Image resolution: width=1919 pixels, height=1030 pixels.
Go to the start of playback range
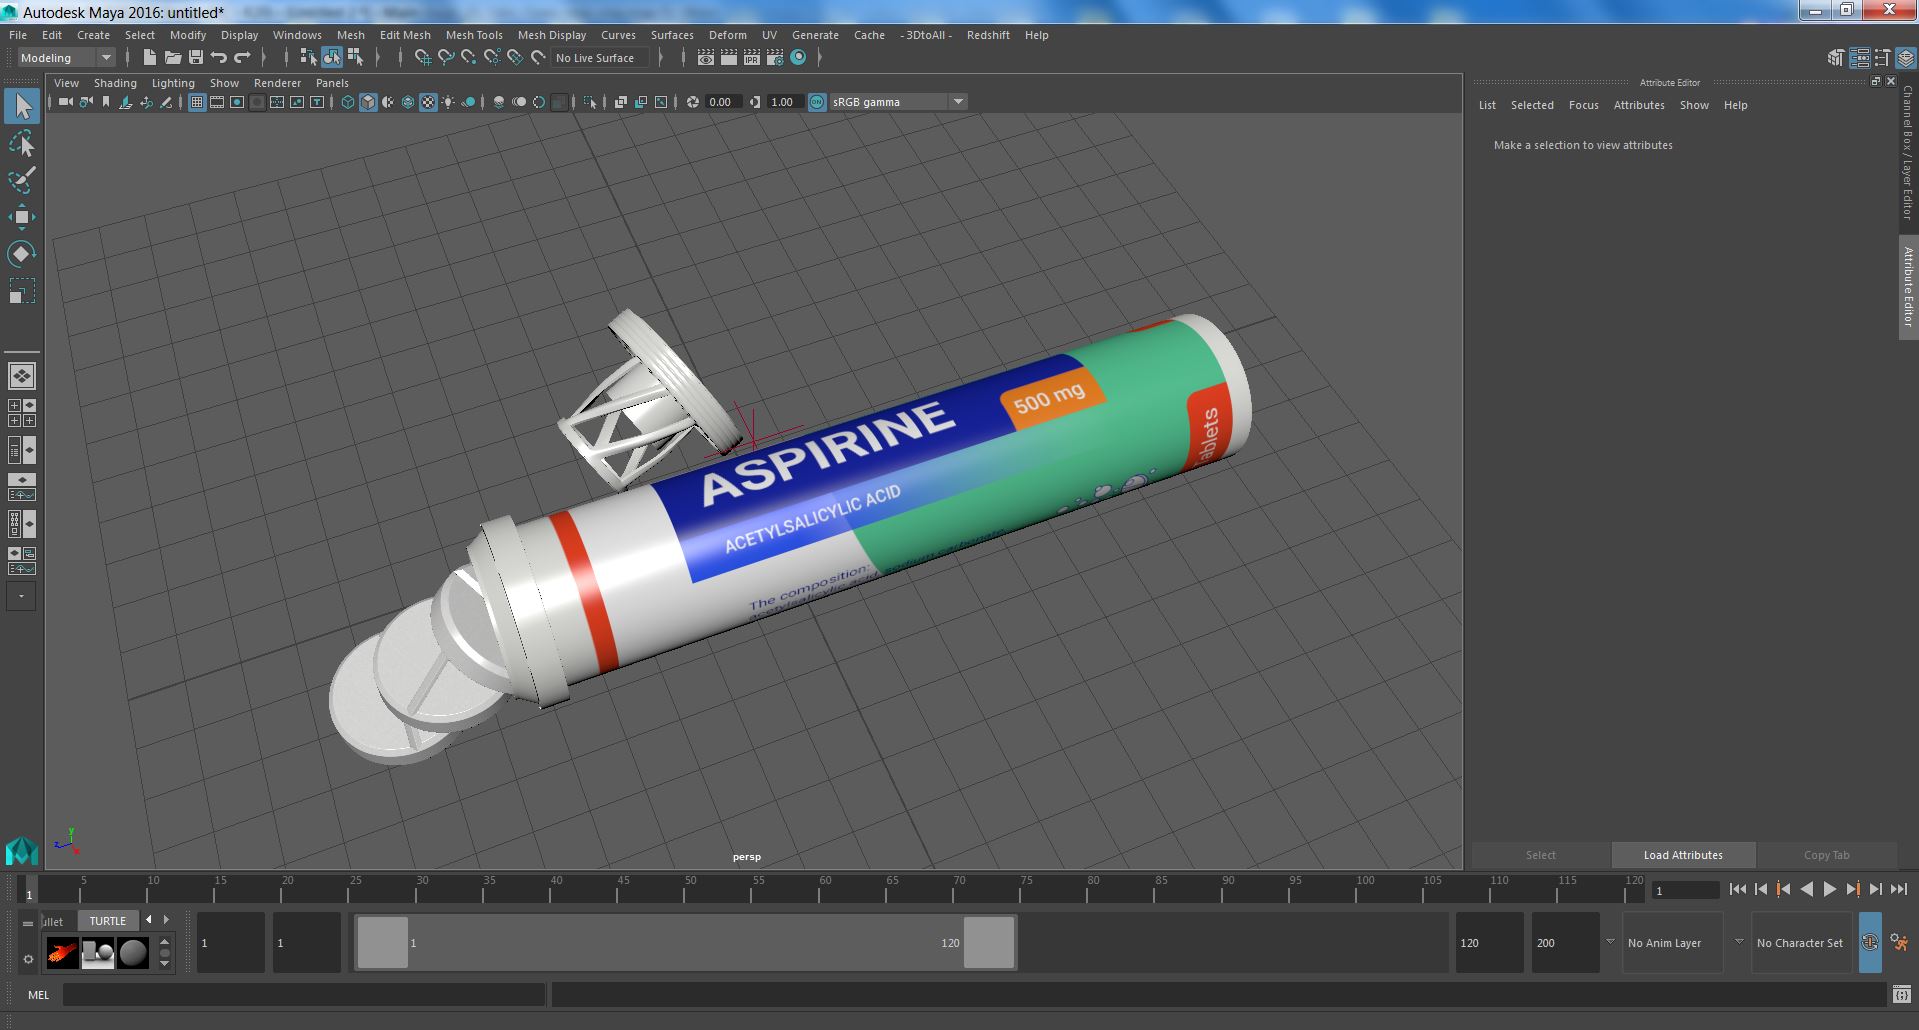click(x=1737, y=889)
